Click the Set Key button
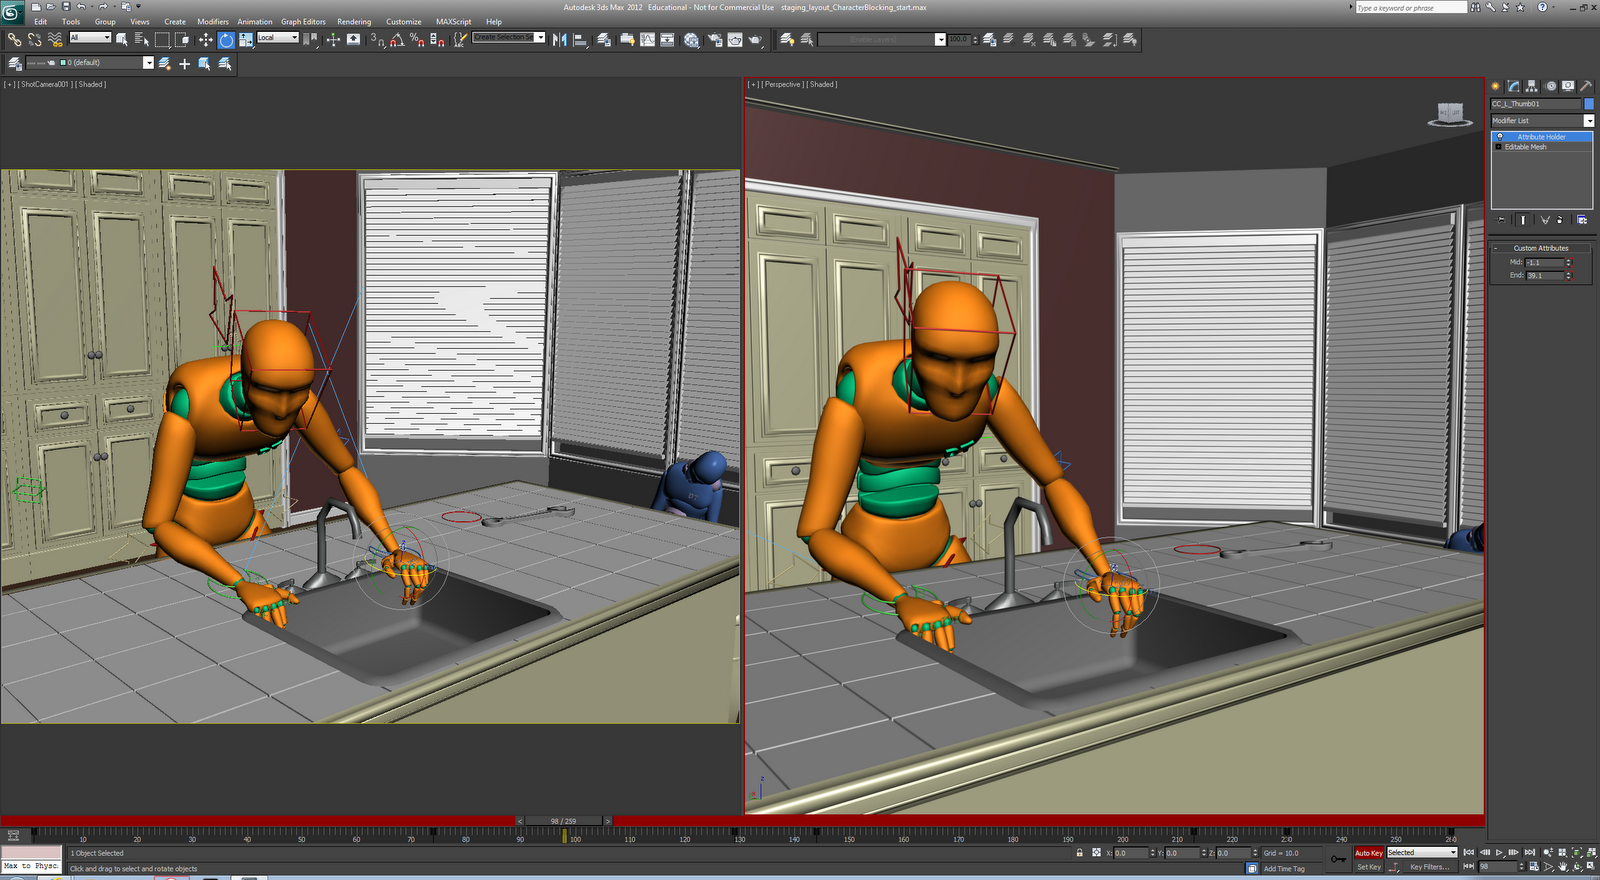Image resolution: width=1600 pixels, height=880 pixels. 1368,867
